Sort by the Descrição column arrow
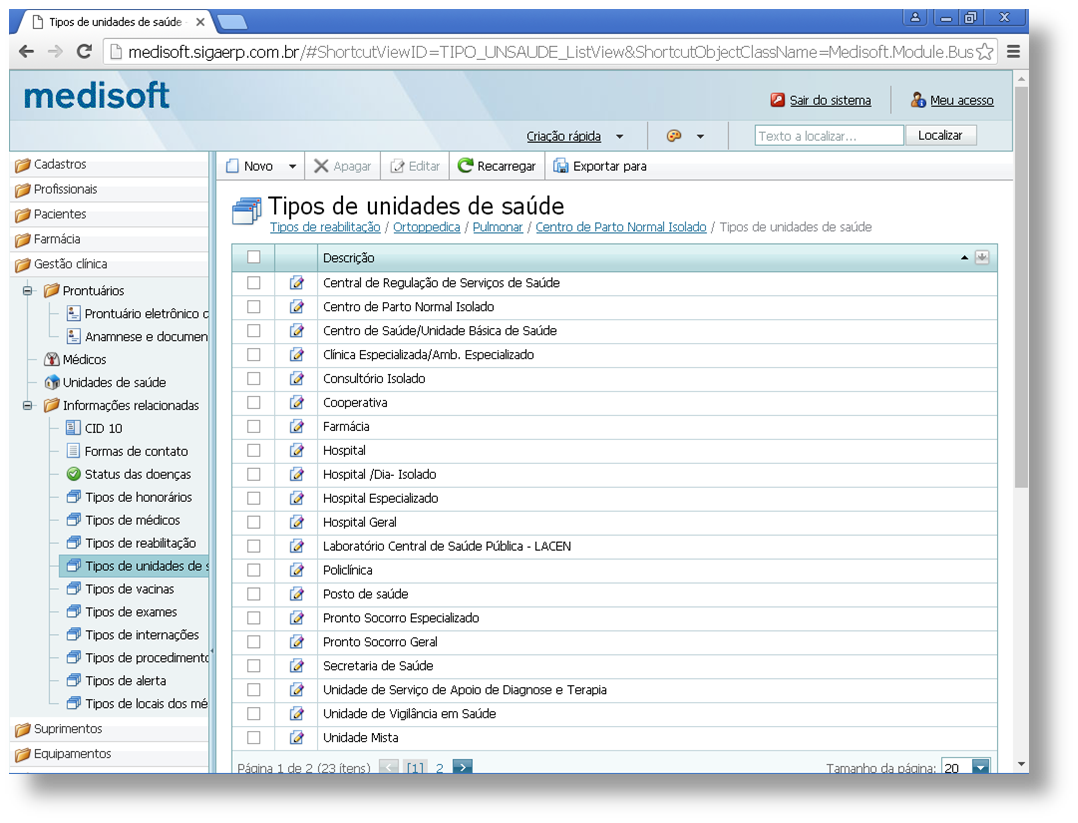This screenshot has width=1078, height=823. tap(965, 258)
